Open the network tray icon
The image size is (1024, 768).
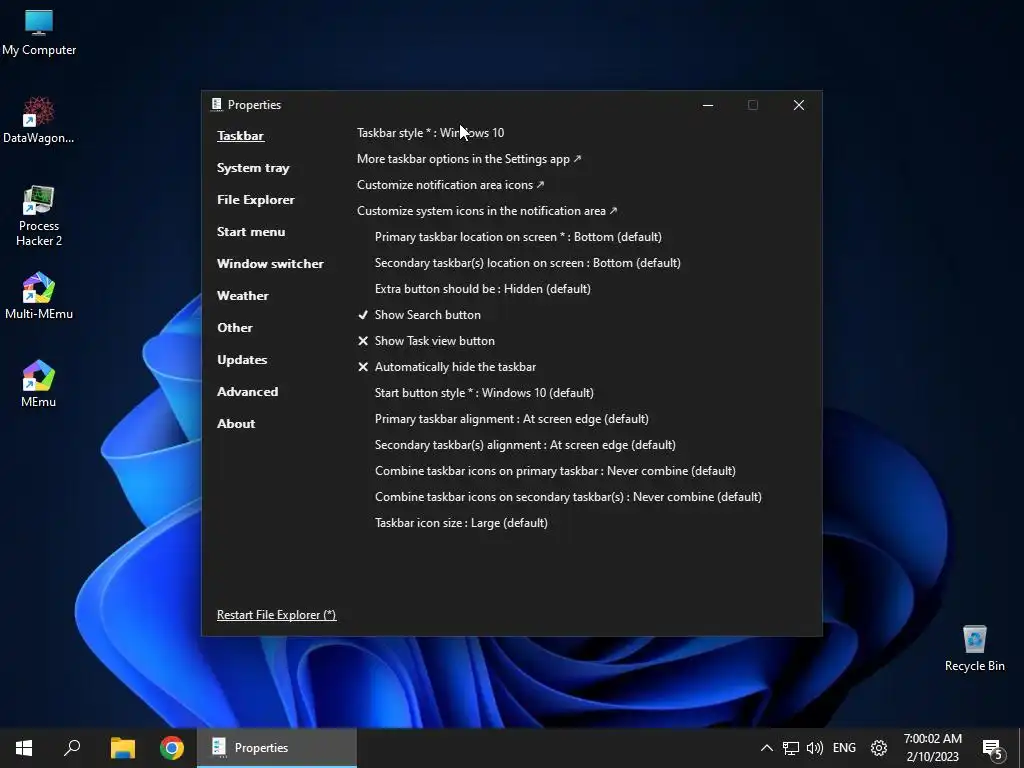(791, 748)
